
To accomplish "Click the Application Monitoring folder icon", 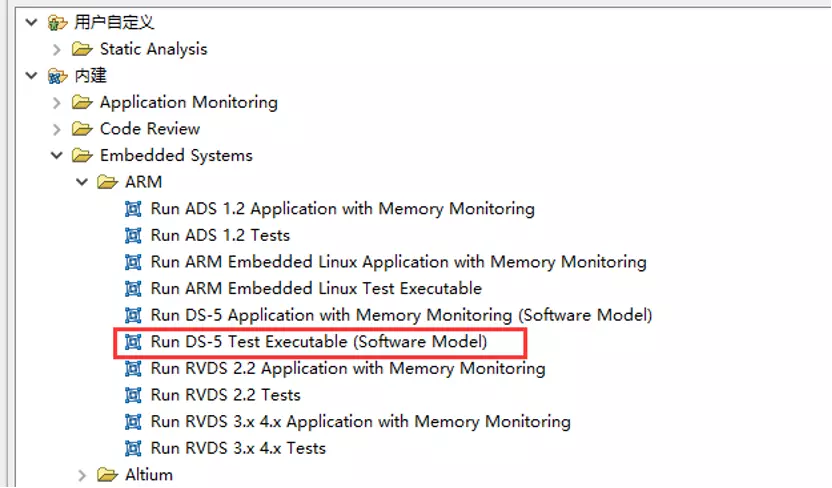I will tap(82, 102).
